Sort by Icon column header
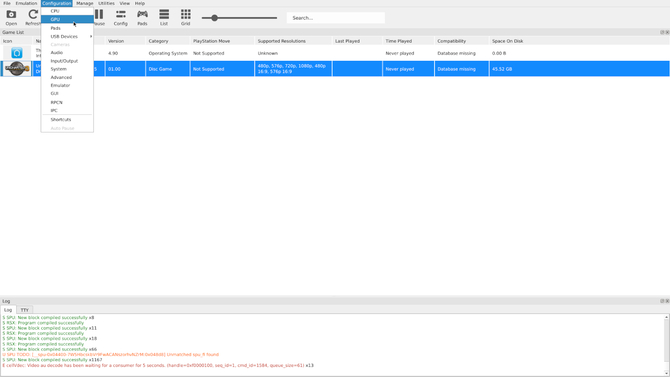 (16, 41)
